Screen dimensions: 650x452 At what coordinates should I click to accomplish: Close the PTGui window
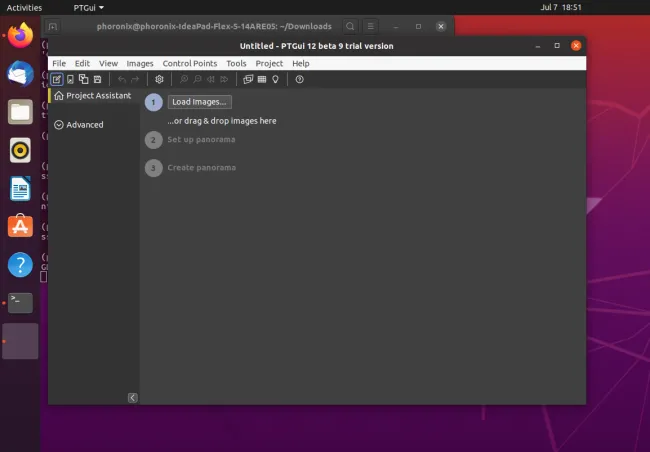[x=576, y=46]
